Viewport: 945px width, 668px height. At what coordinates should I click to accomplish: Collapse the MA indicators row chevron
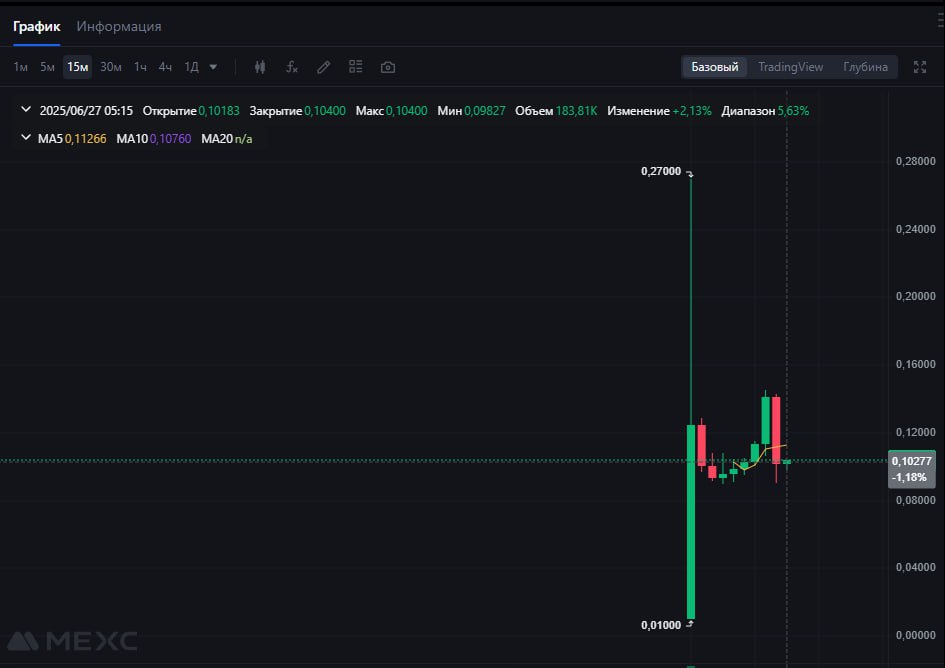[x=26, y=137]
